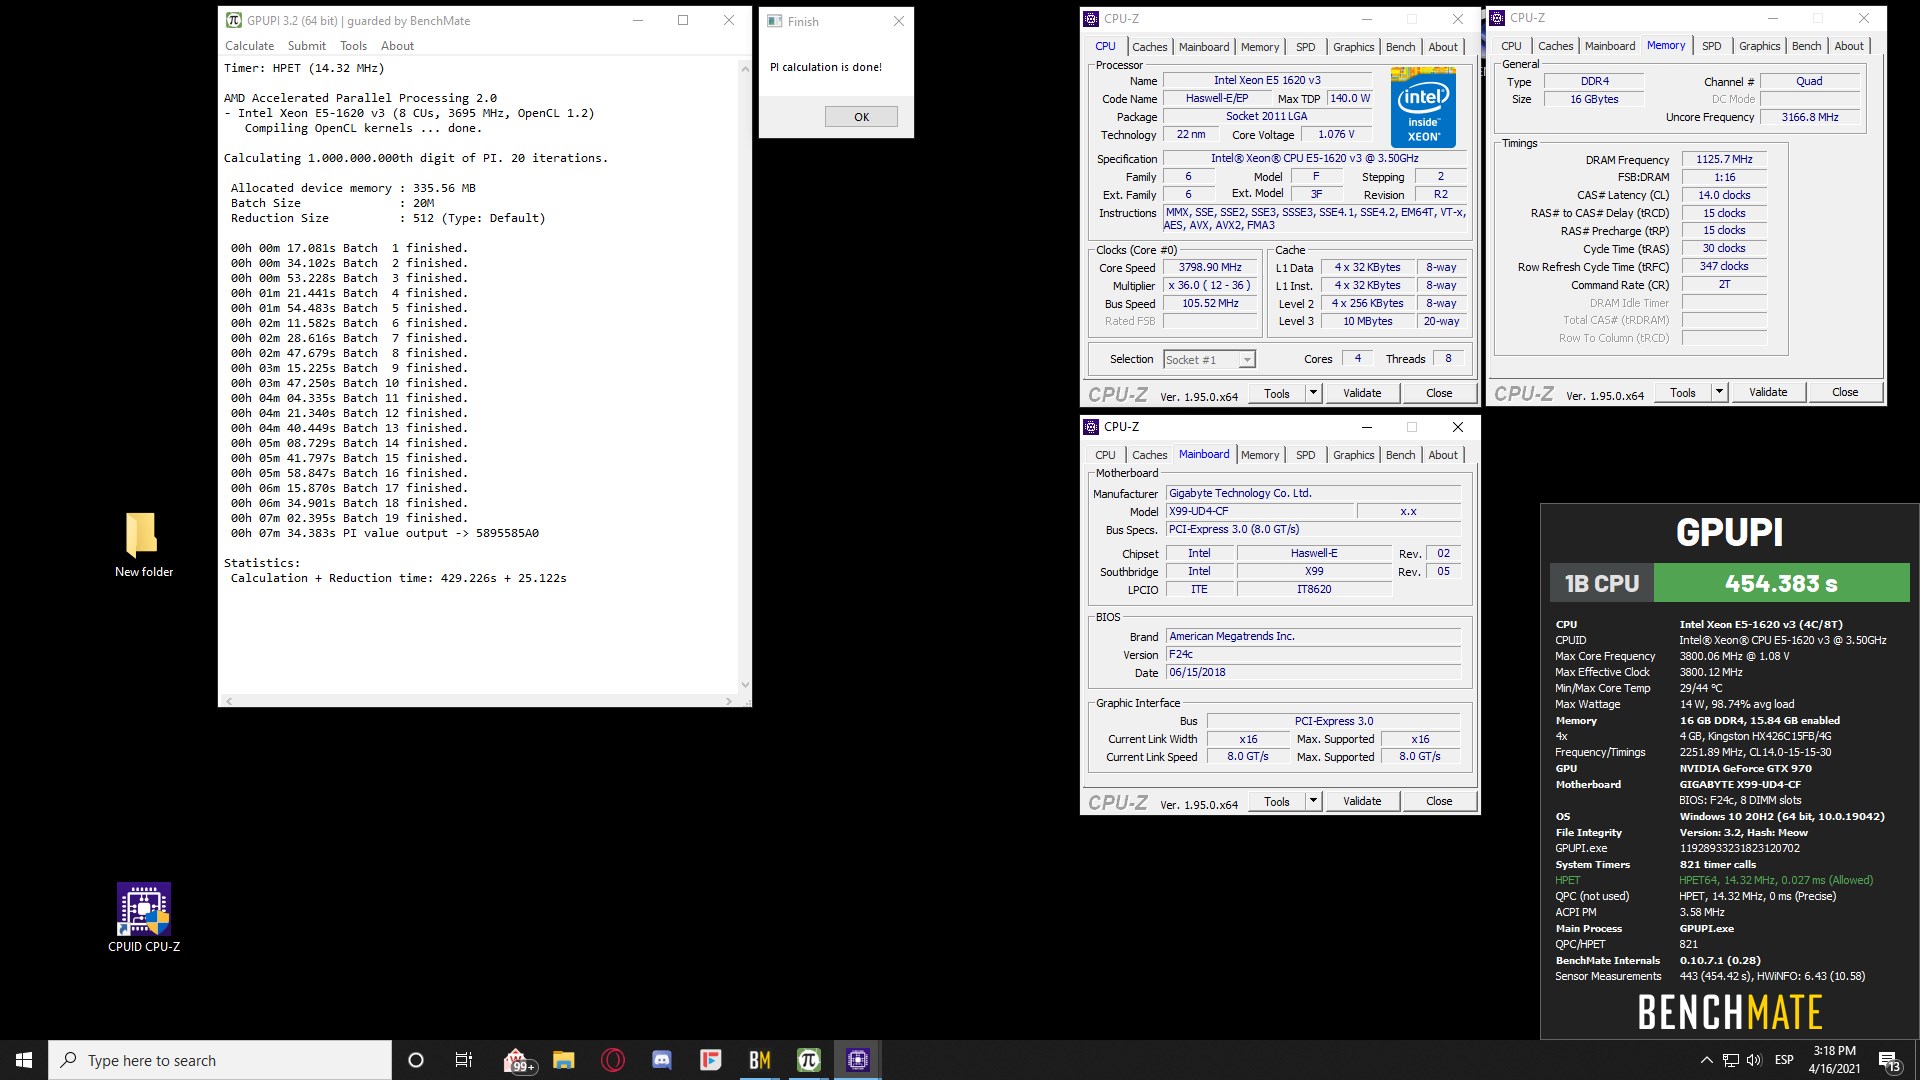
Task: Click the 454.383 s result bar in BenchMate
Action: click(x=1781, y=583)
